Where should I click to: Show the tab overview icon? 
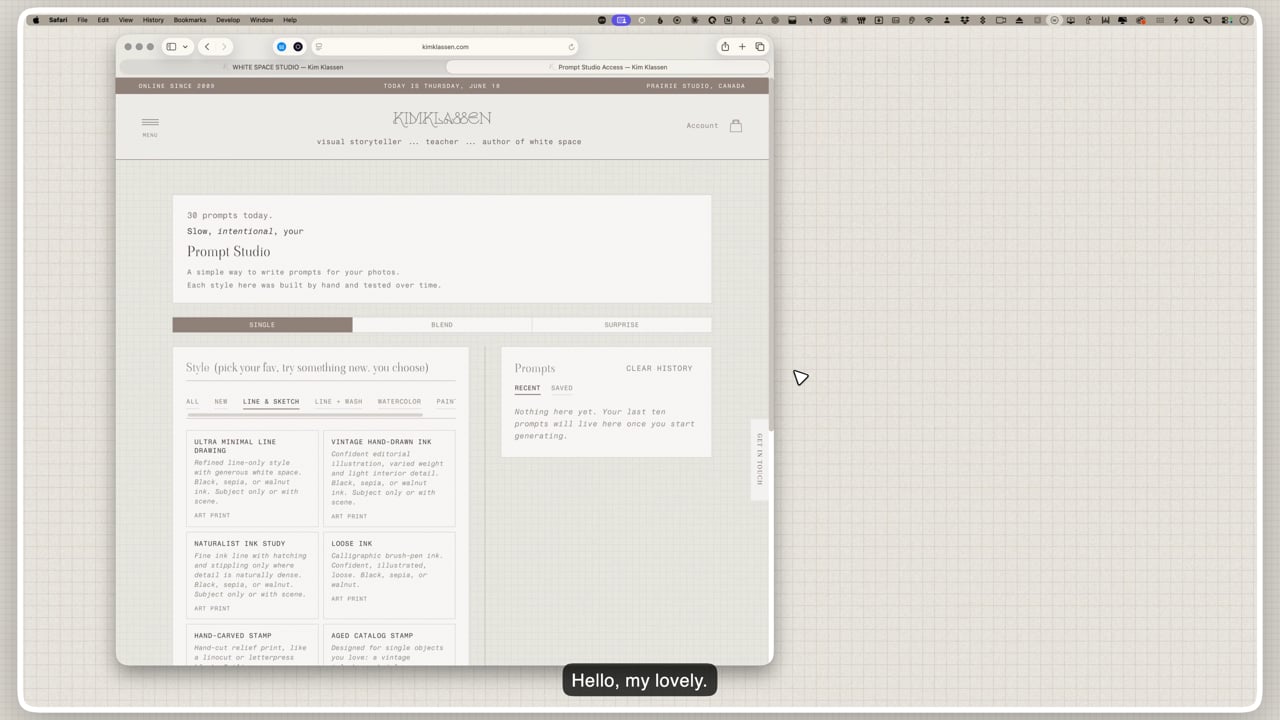(760, 47)
